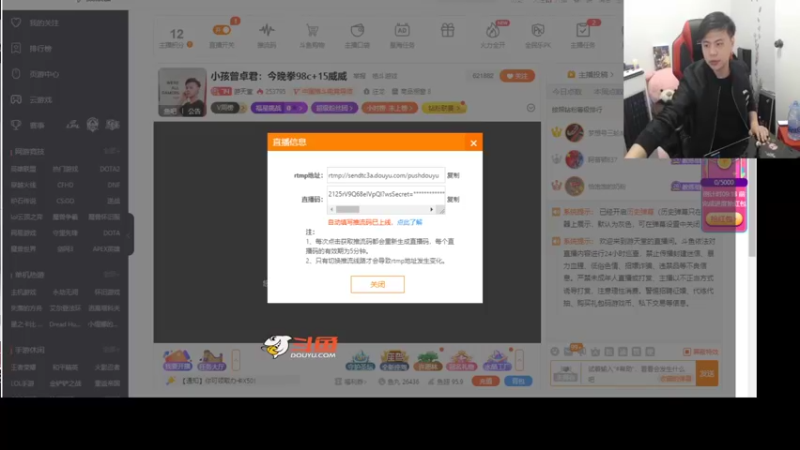Toggle the 屏蔽特效 checkbox

(687, 352)
